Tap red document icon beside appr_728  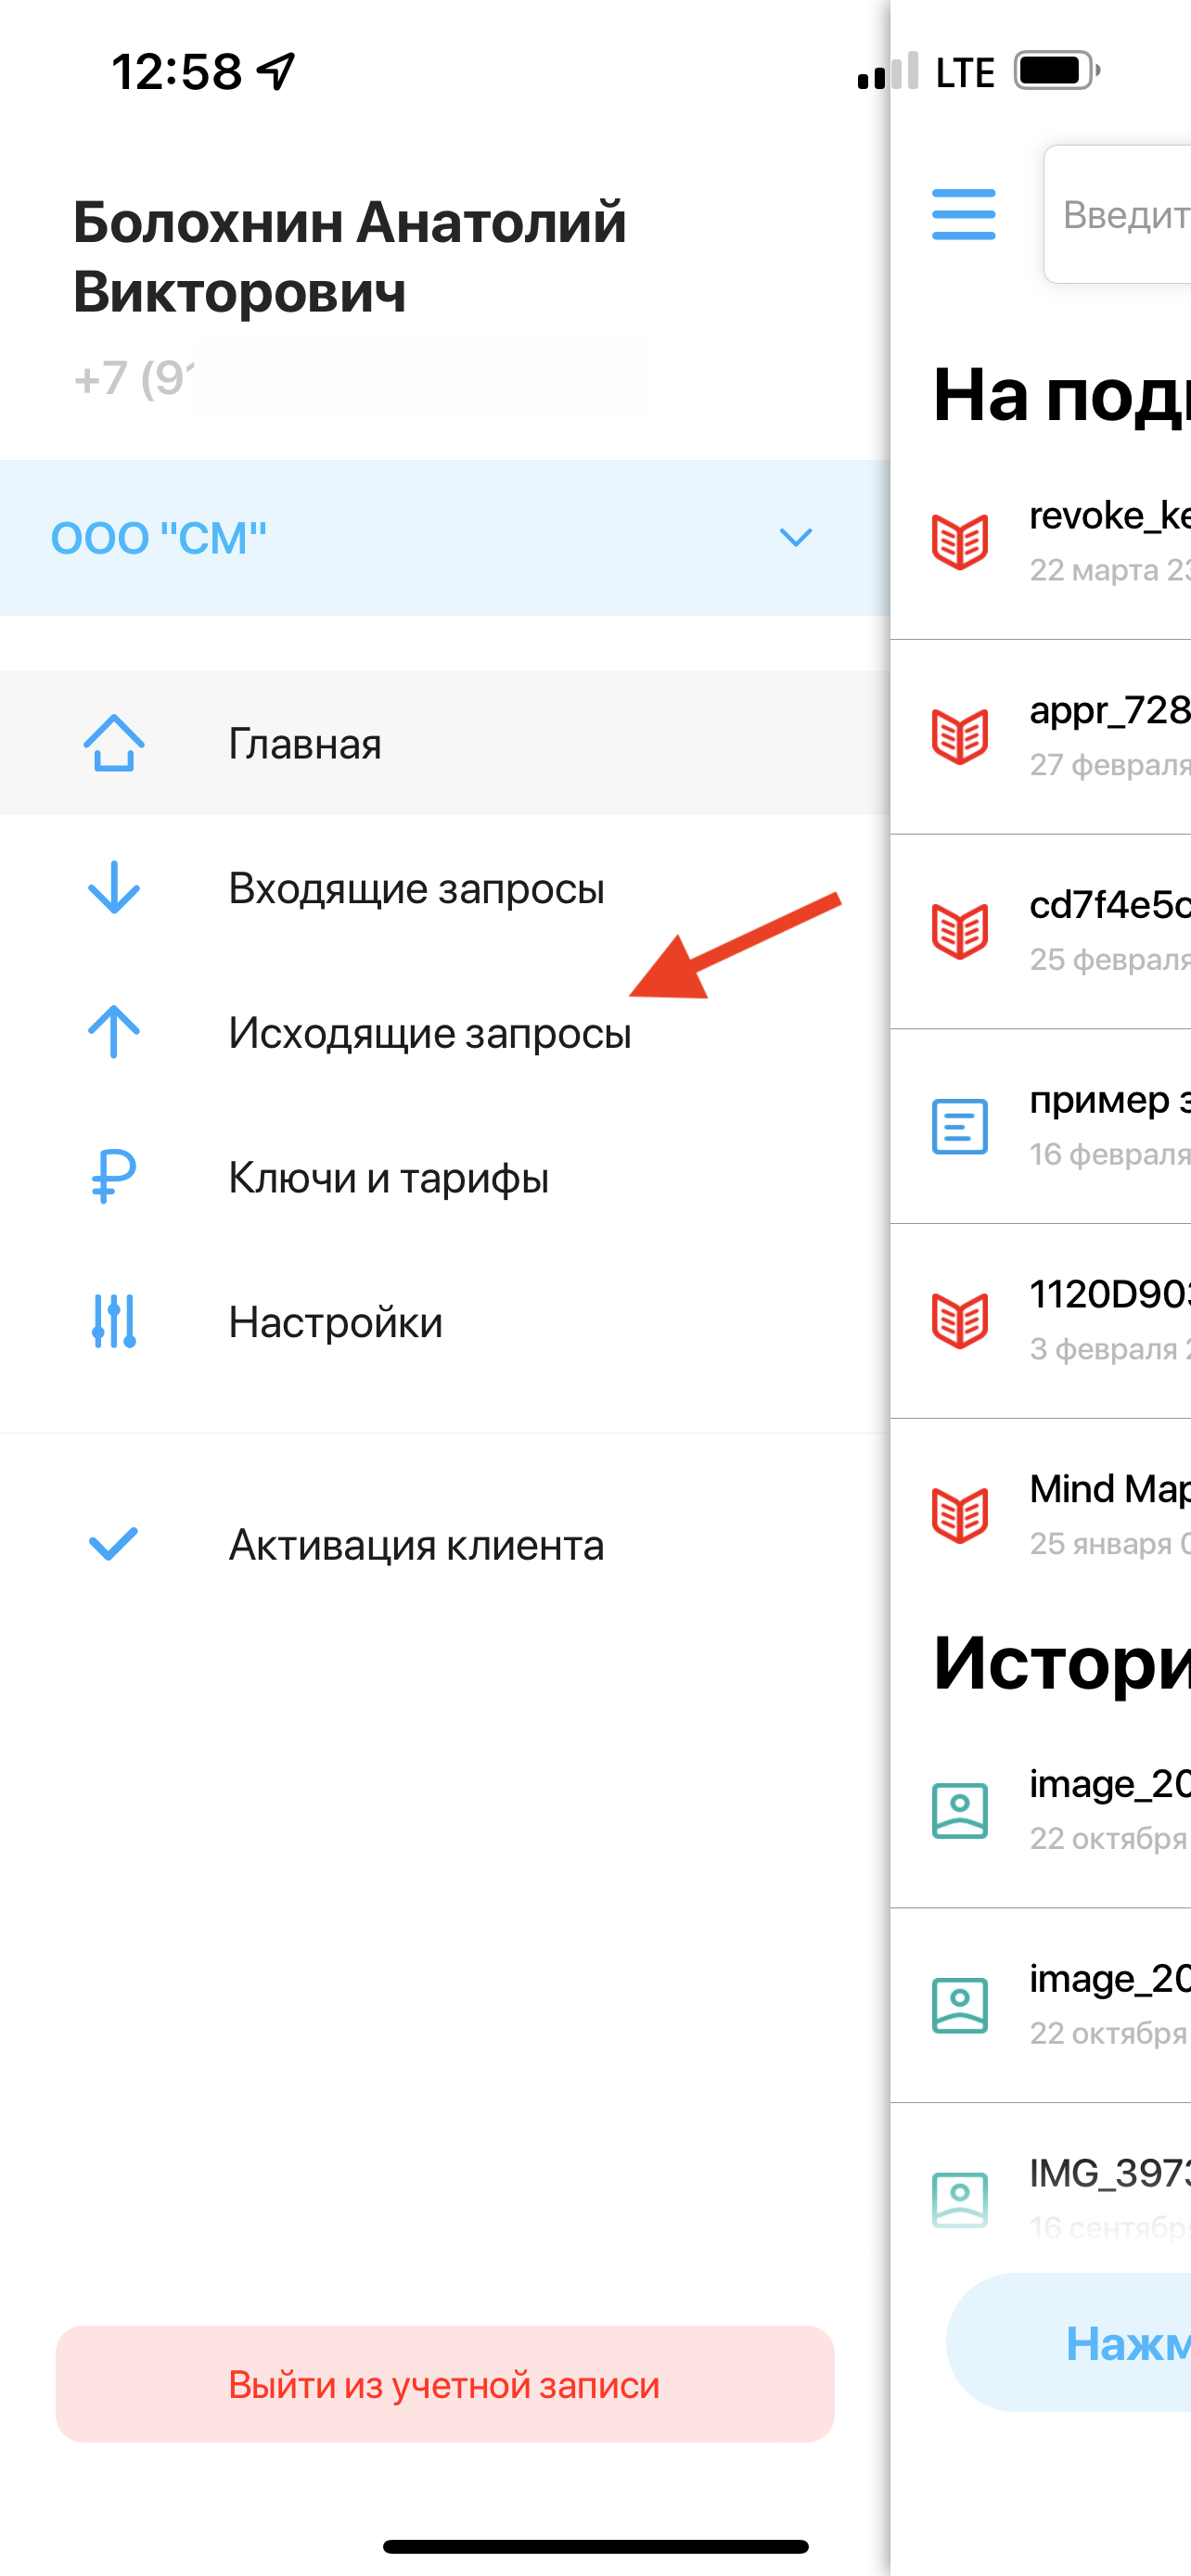tap(960, 736)
